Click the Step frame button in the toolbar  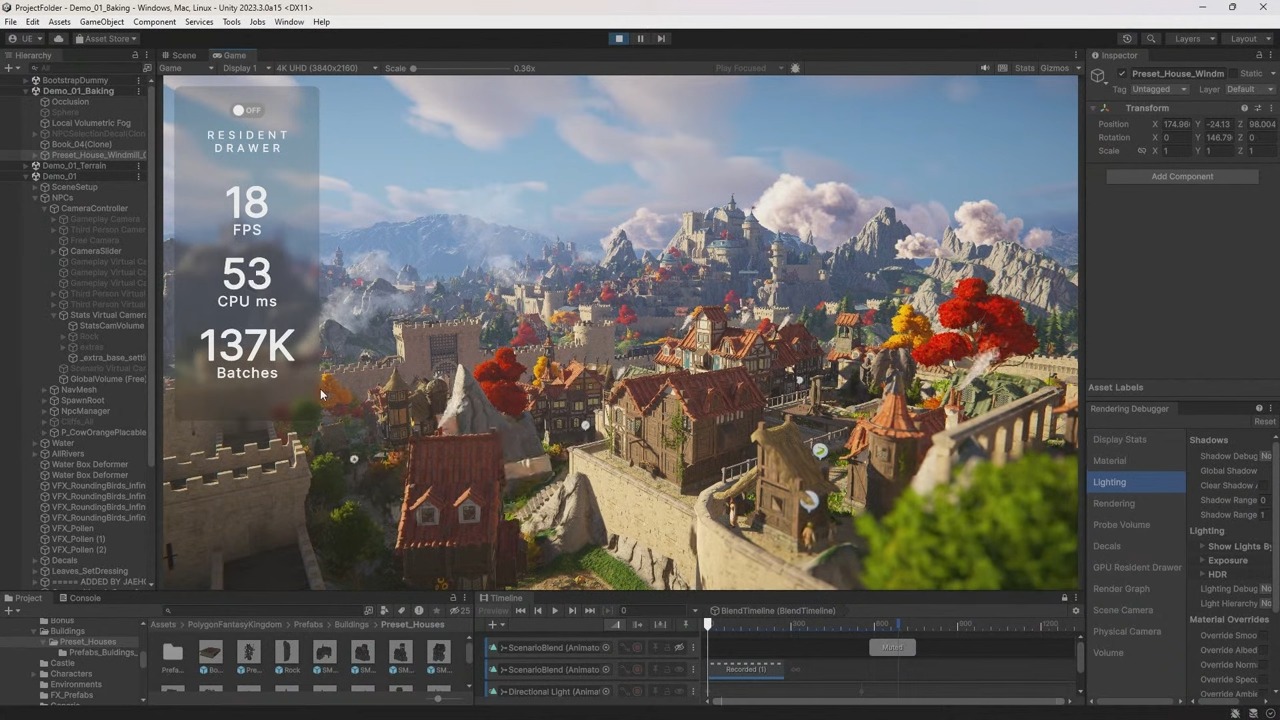662,38
